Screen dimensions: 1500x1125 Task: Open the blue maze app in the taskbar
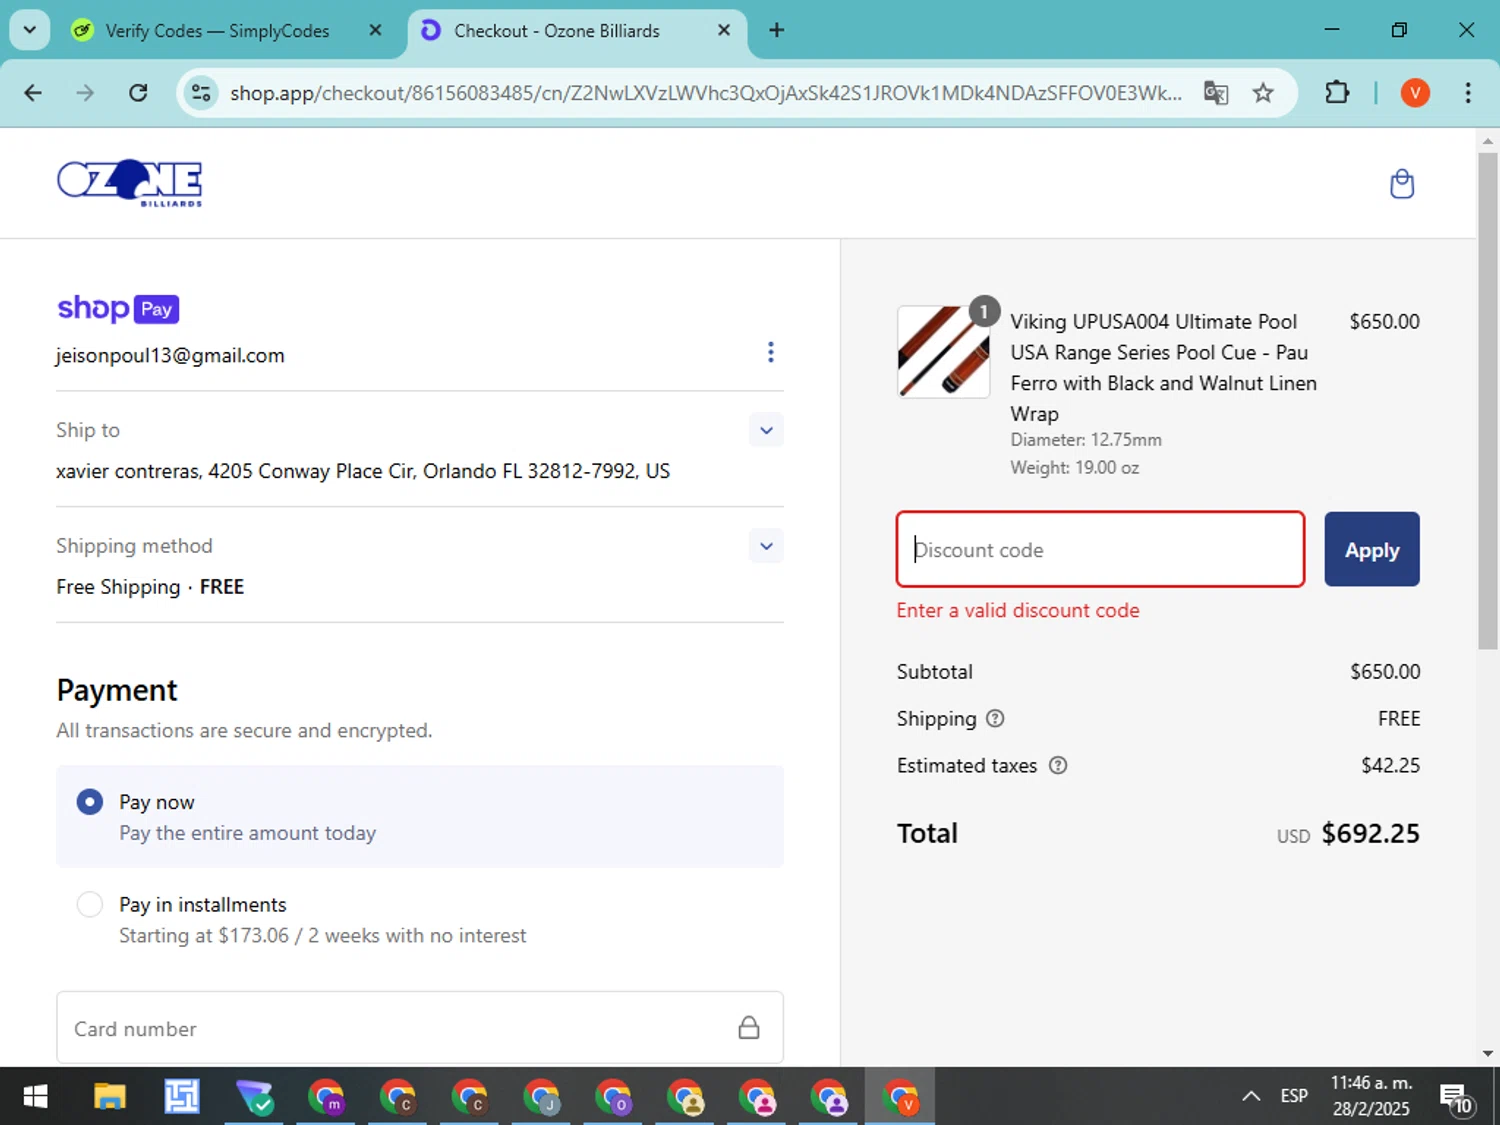point(182,1097)
